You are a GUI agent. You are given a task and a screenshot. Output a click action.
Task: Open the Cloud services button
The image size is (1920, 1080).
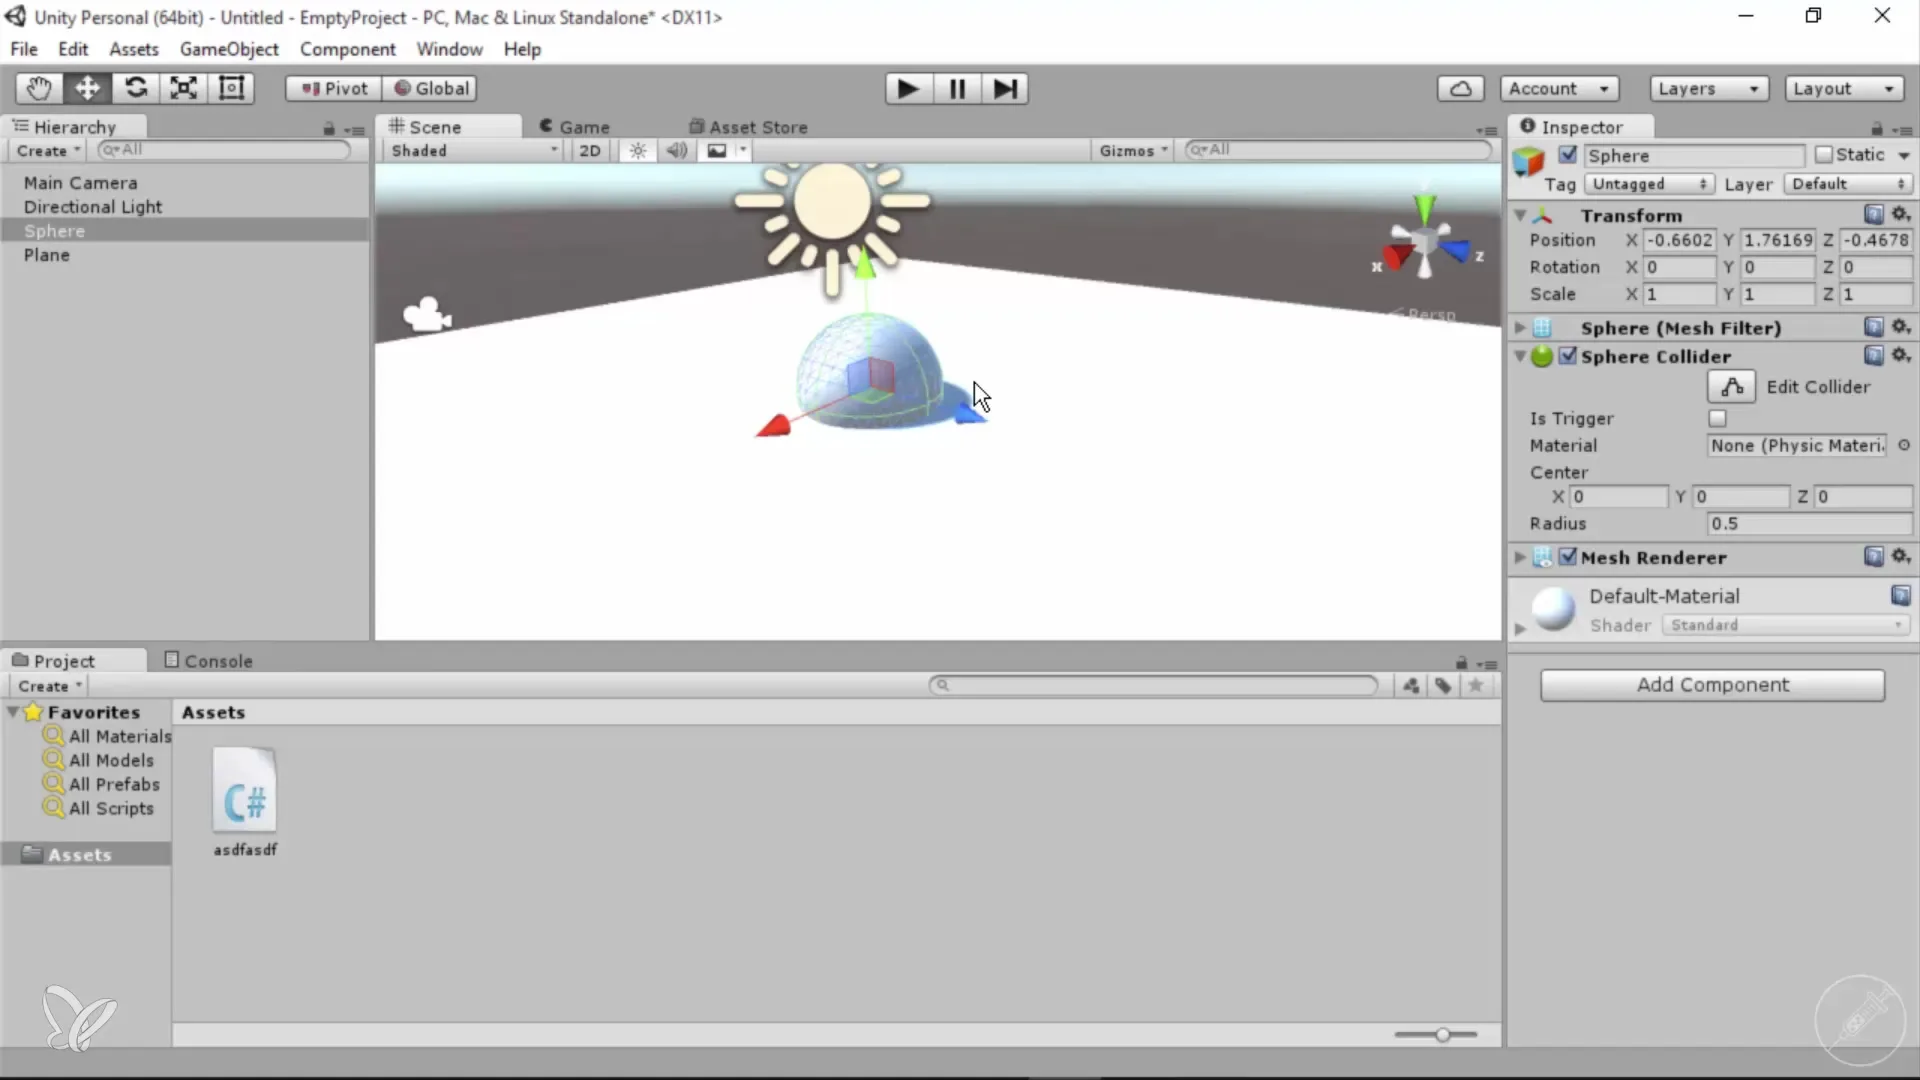[x=1460, y=88]
